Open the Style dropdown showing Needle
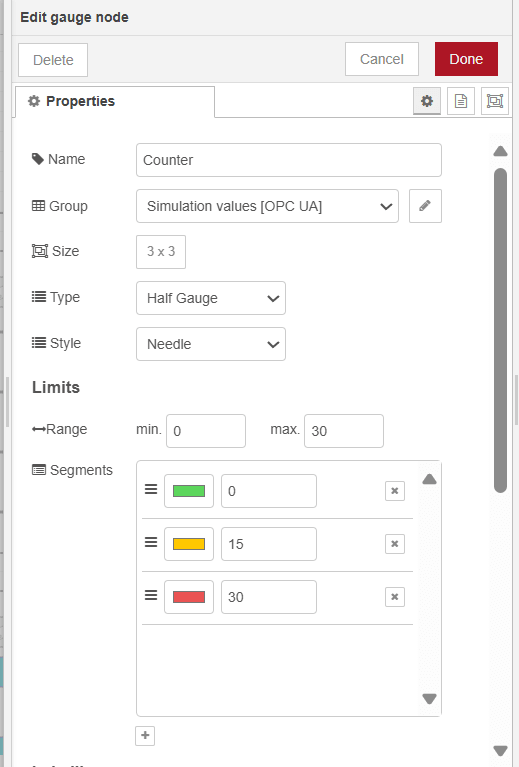This screenshot has height=767, width=519. tap(211, 344)
